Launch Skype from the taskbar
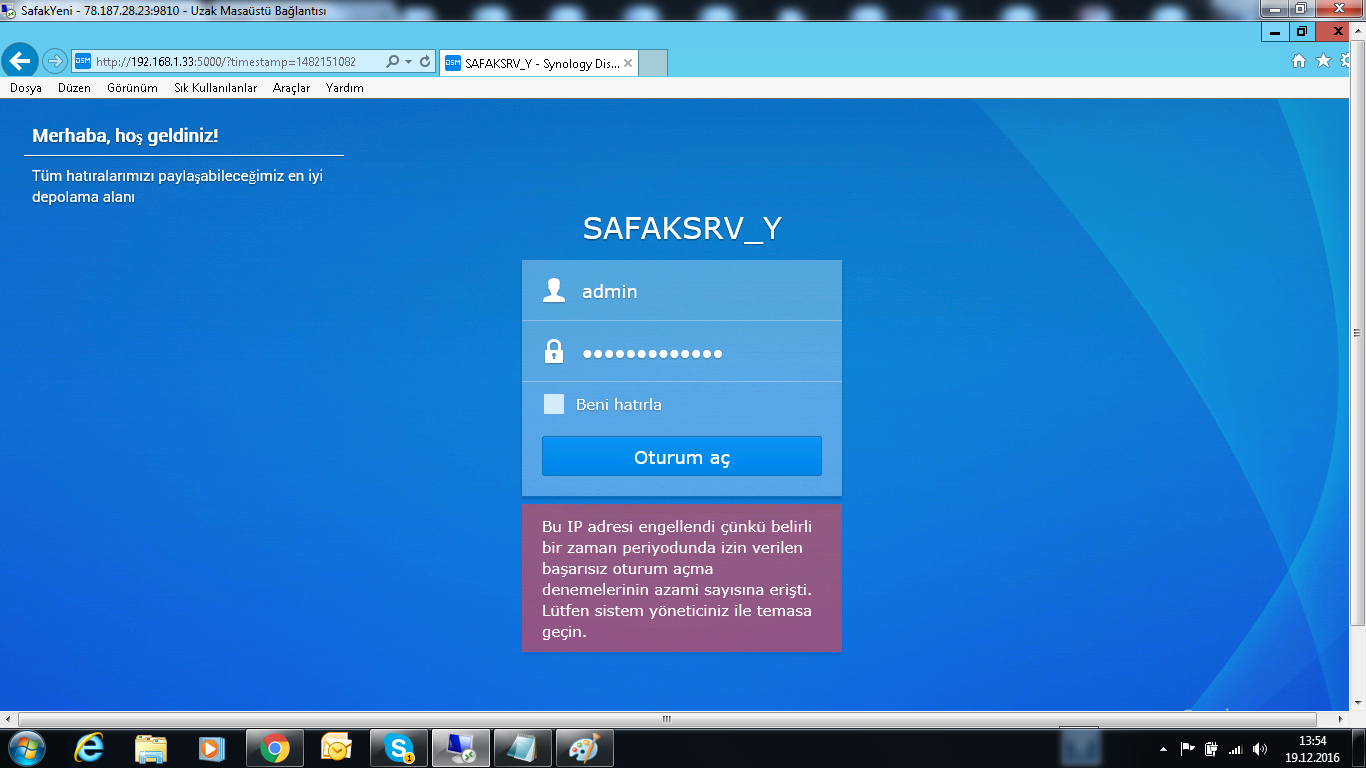This screenshot has width=1366, height=768. point(400,748)
